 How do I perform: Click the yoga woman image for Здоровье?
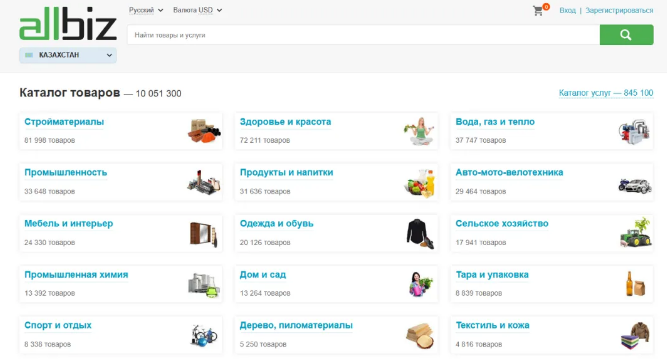pyautogui.click(x=419, y=131)
